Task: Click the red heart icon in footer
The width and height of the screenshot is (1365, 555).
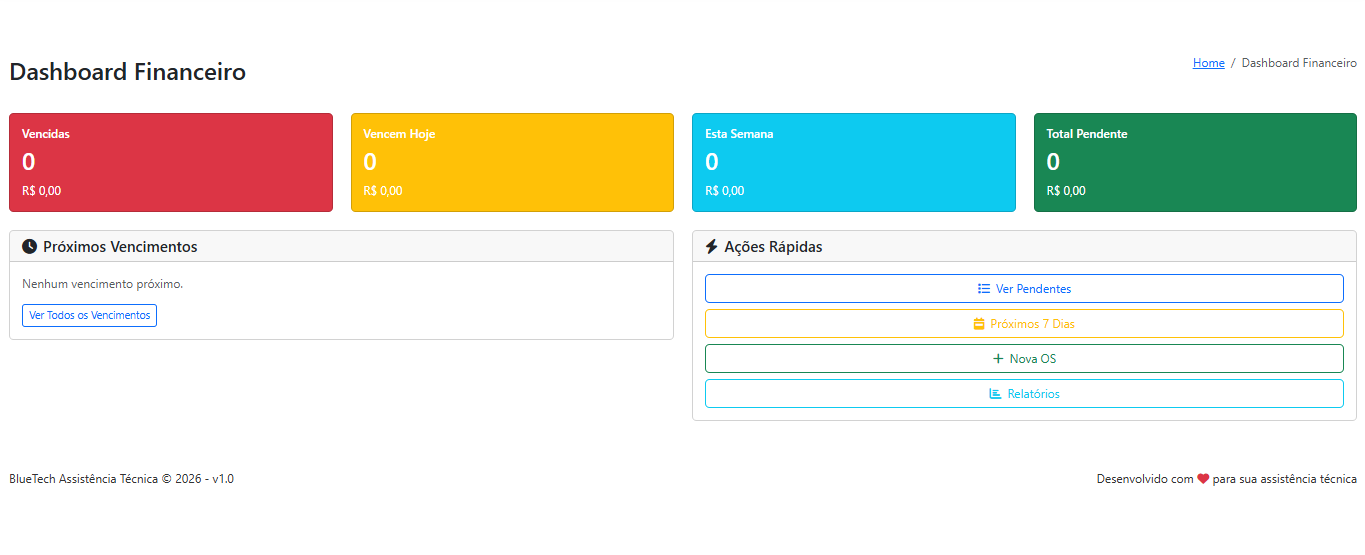Action: point(1203,479)
